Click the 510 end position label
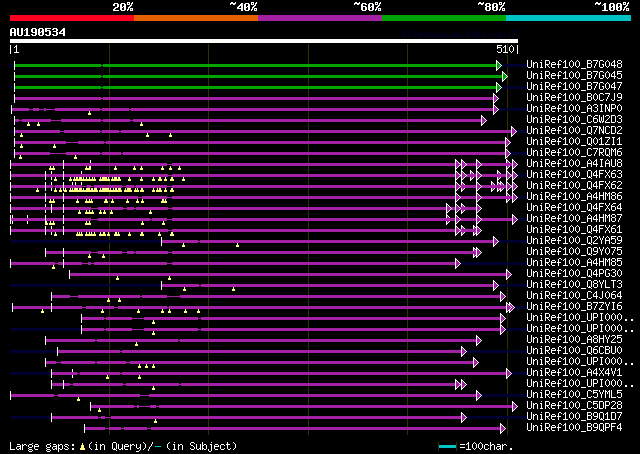This screenshot has width=640, height=454. 505,49
